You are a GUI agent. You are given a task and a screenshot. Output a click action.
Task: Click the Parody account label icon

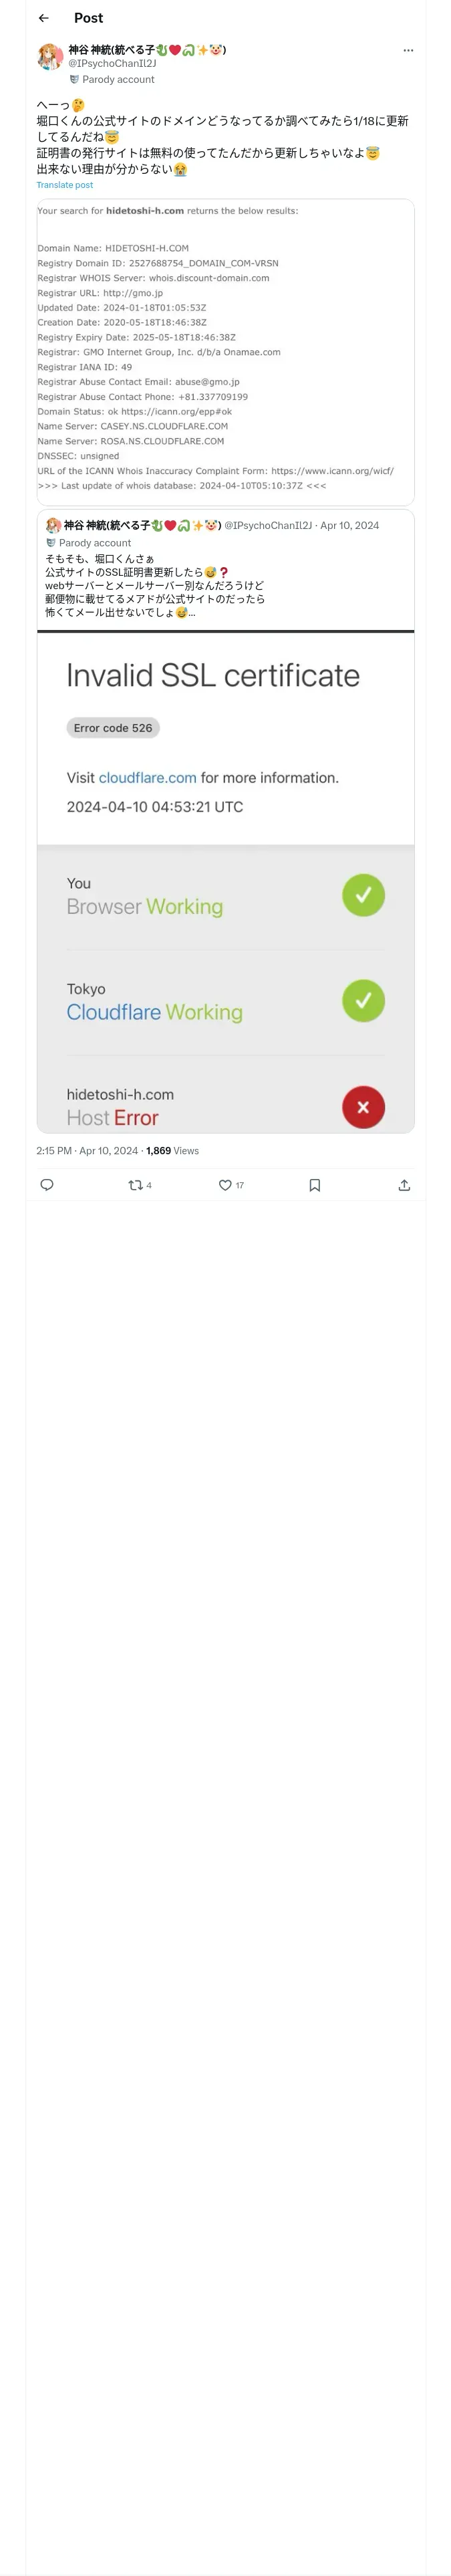click(x=74, y=80)
